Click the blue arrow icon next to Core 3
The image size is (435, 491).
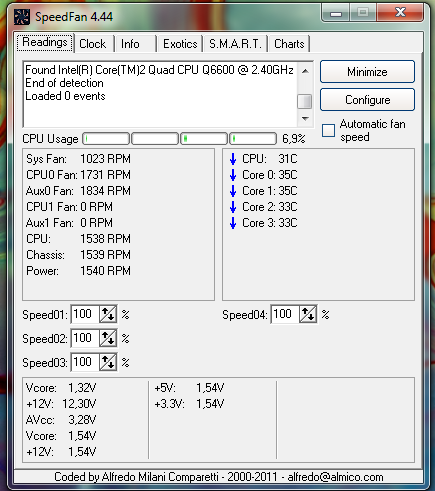[x=233, y=223]
